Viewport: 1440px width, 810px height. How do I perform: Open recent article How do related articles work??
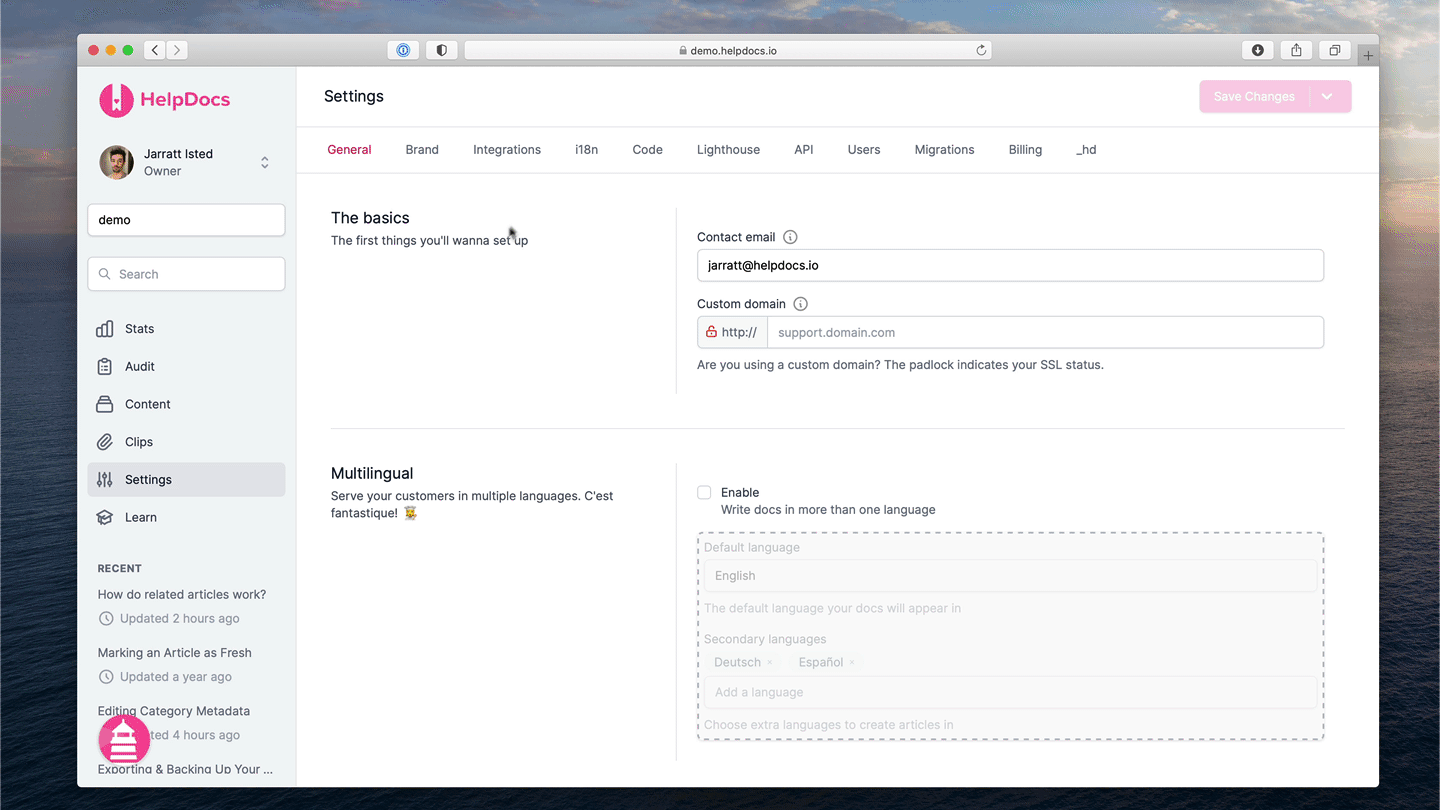coord(182,594)
